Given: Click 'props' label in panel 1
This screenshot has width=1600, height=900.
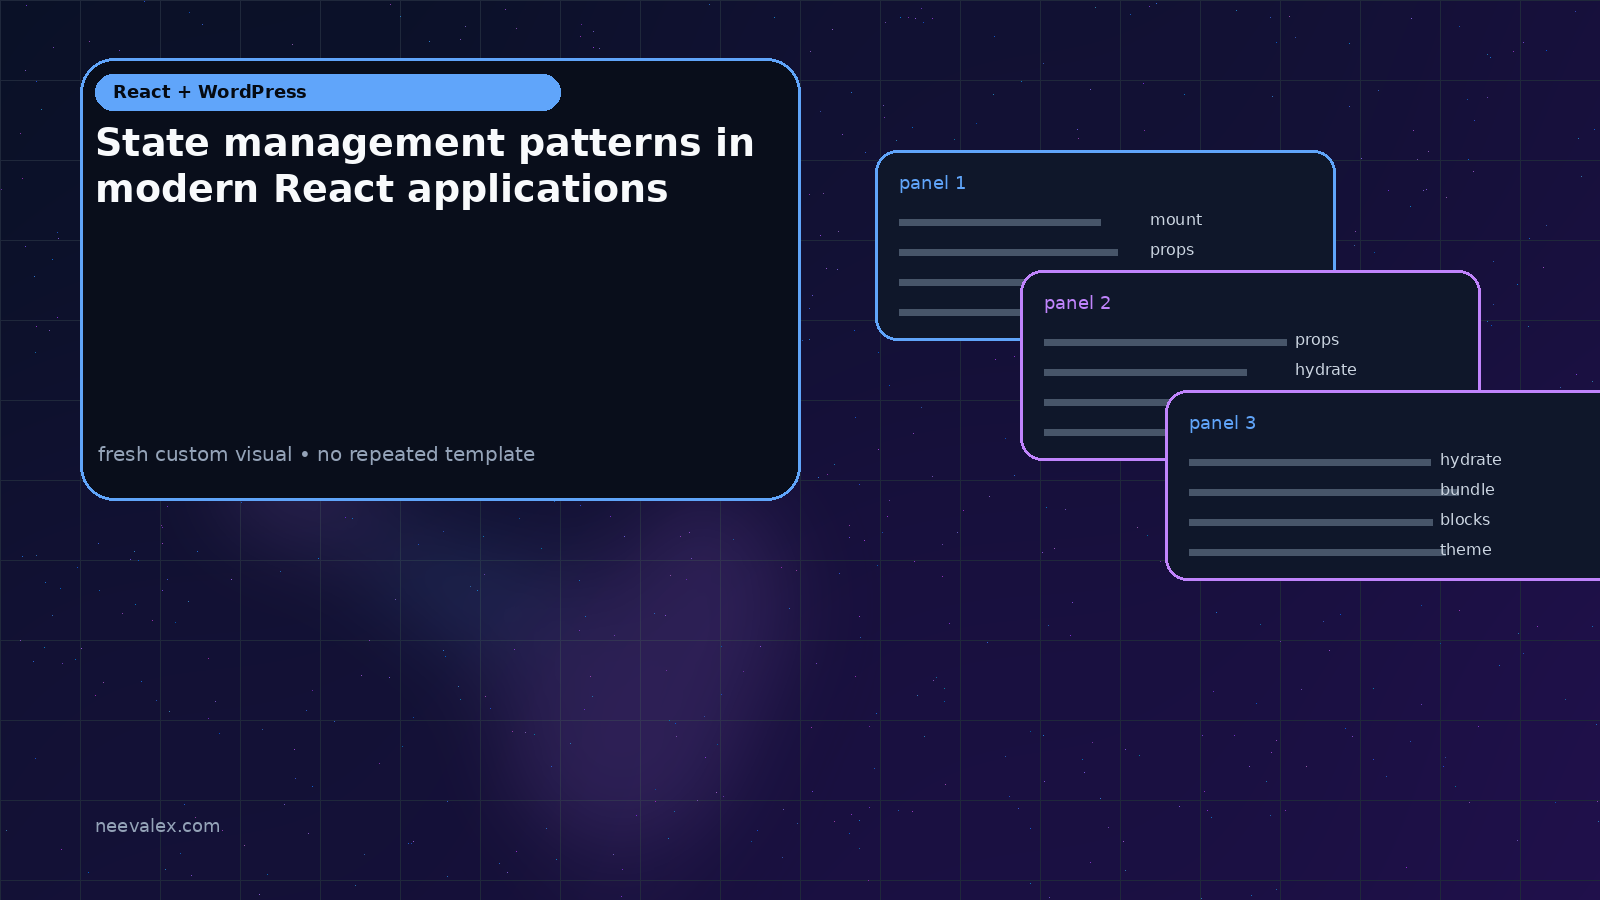Looking at the screenshot, I should 1172,250.
